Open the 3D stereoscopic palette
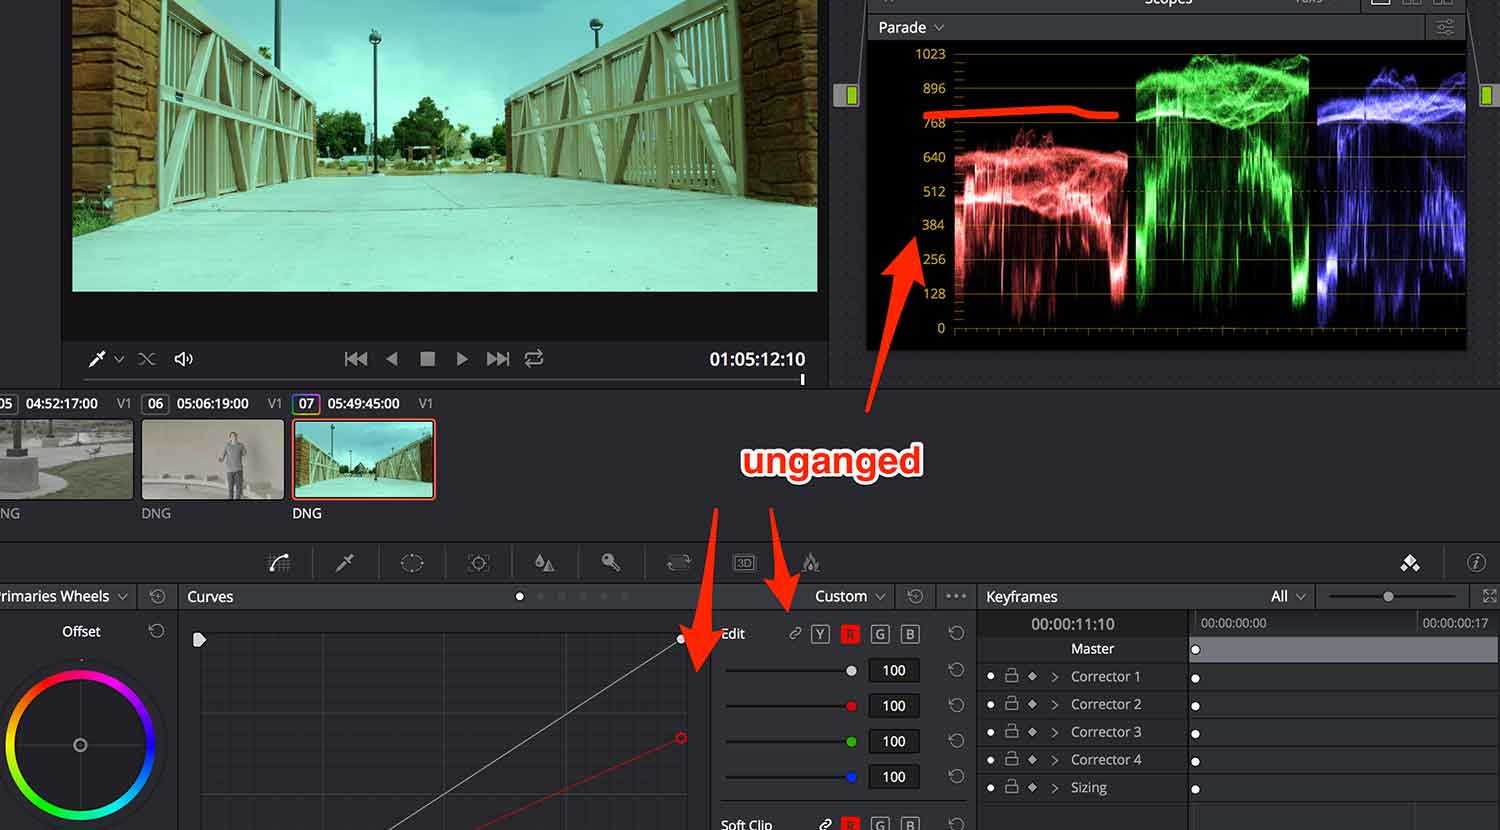 point(744,563)
